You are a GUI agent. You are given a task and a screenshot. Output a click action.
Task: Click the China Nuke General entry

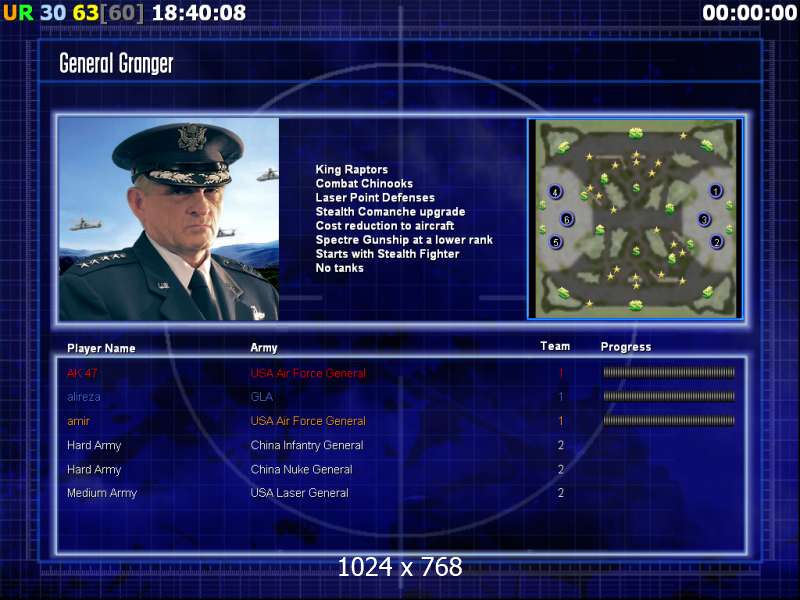302,469
